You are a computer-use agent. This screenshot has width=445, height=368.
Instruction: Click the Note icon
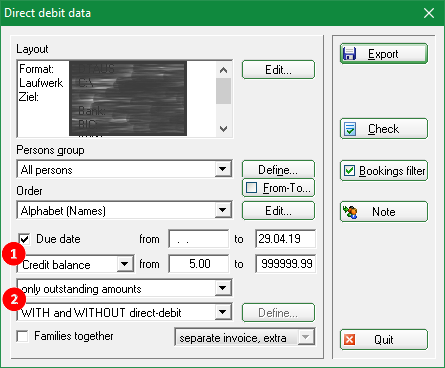click(x=350, y=212)
